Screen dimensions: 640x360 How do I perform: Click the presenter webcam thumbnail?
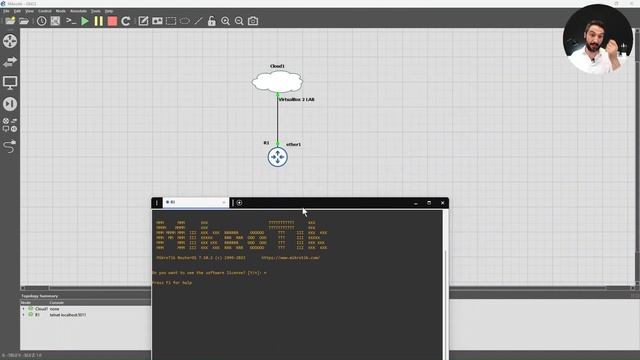point(598,39)
